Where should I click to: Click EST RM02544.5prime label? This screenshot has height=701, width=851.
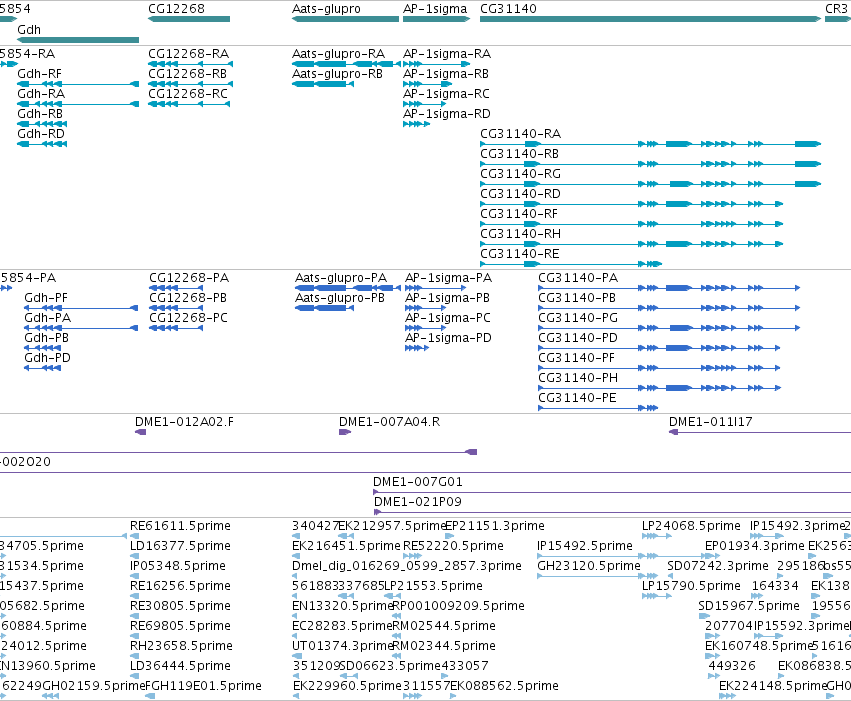pyautogui.click(x=444, y=626)
